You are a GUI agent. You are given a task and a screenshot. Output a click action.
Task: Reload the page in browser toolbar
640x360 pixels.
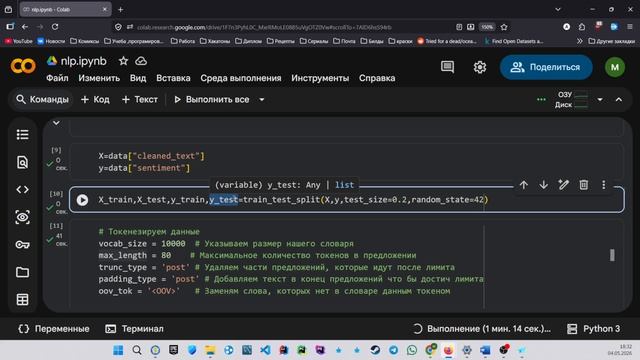pyautogui.click(x=55, y=27)
